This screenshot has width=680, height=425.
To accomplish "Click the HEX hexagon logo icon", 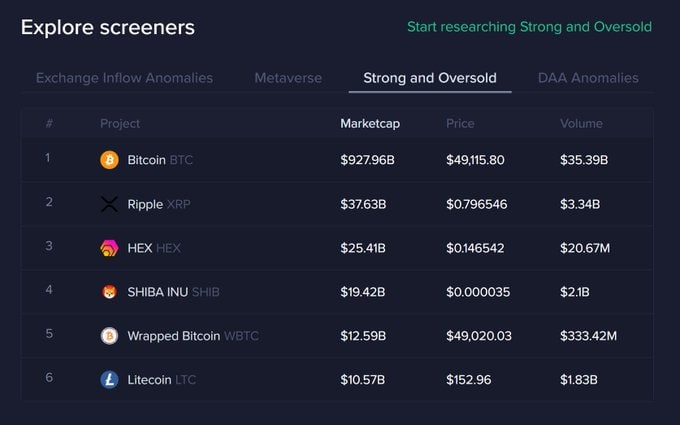I will click(x=109, y=248).
